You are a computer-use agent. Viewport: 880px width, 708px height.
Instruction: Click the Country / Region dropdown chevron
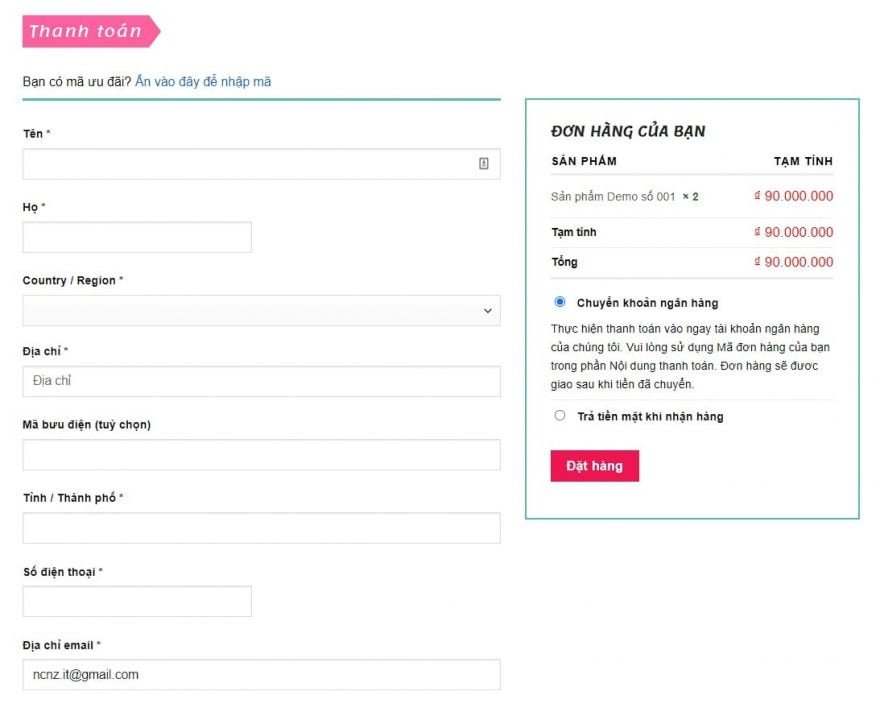point(488,311)
